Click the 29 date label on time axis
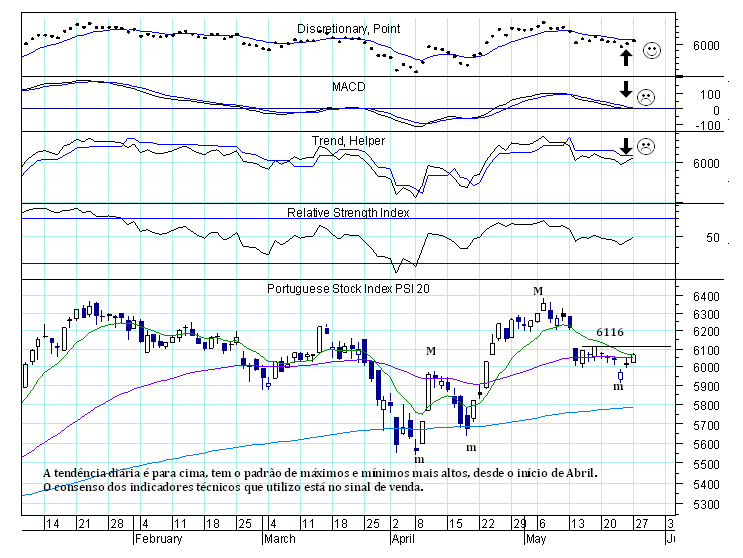The height and width of the screenshot is (558, 743). (x=520, y=524)
